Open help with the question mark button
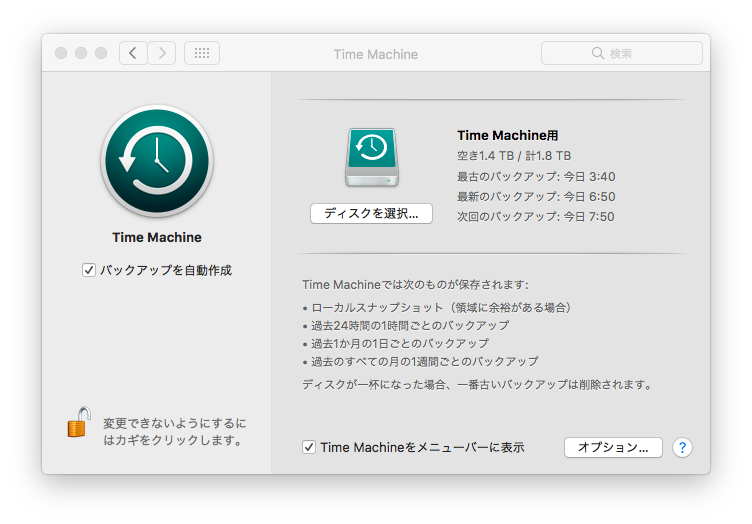Image resolution: width=752 pixels, height=524 pixels. pos(682,448)
